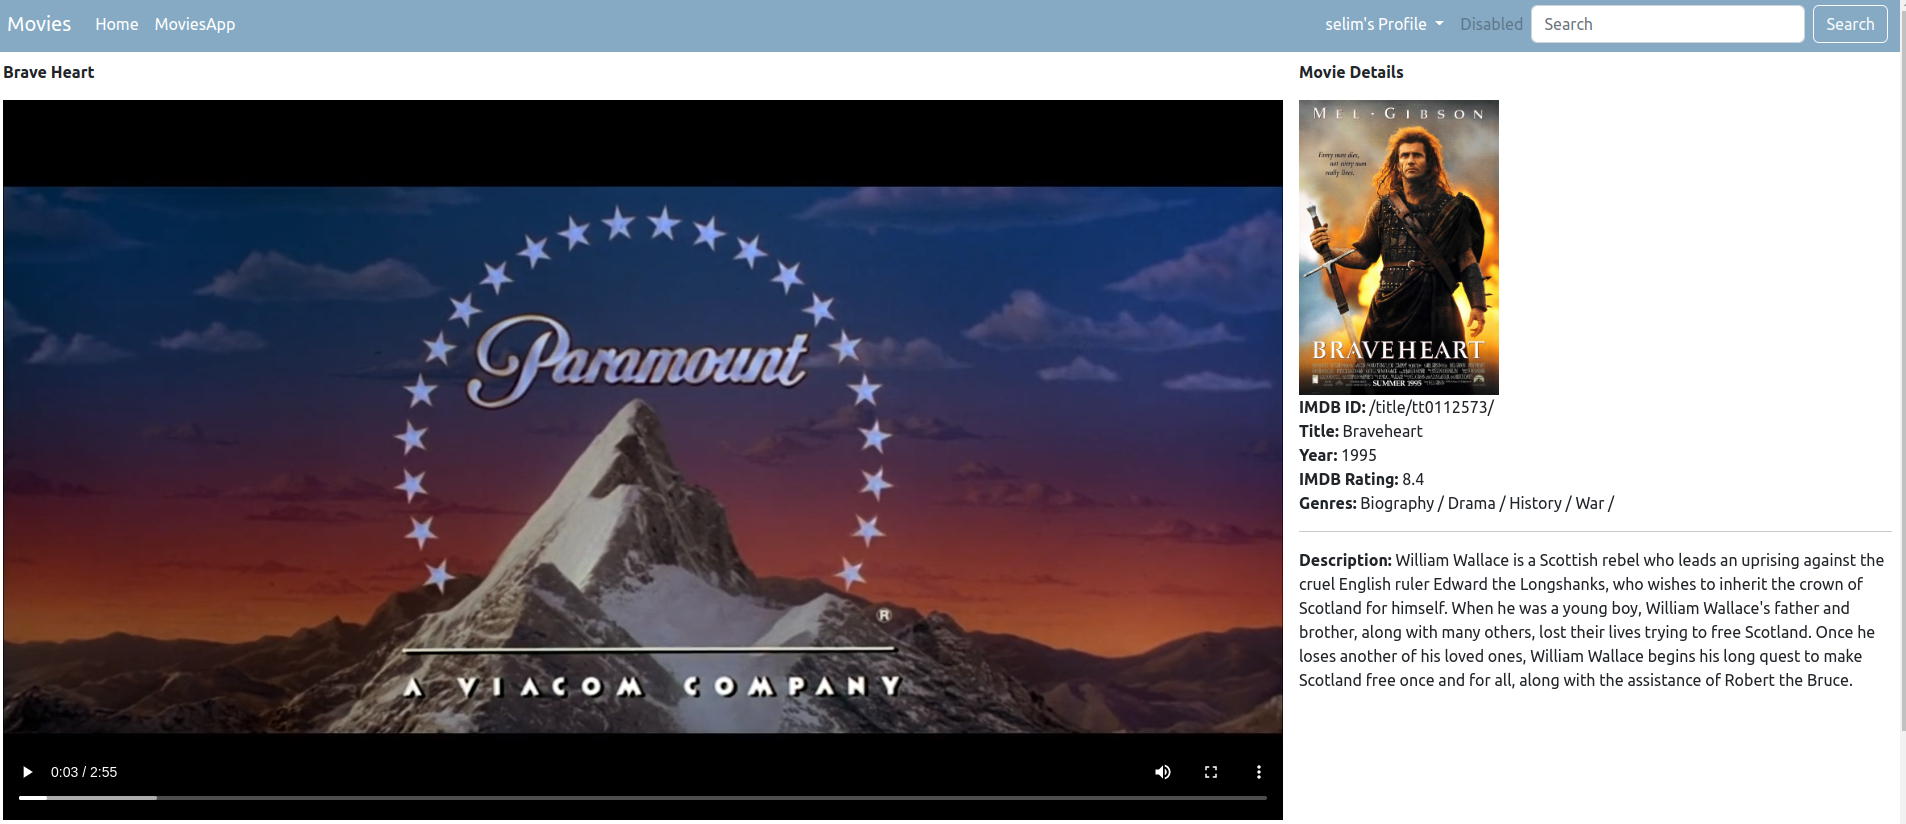
Task: Click the Search button
Action: pos(1850,24)
